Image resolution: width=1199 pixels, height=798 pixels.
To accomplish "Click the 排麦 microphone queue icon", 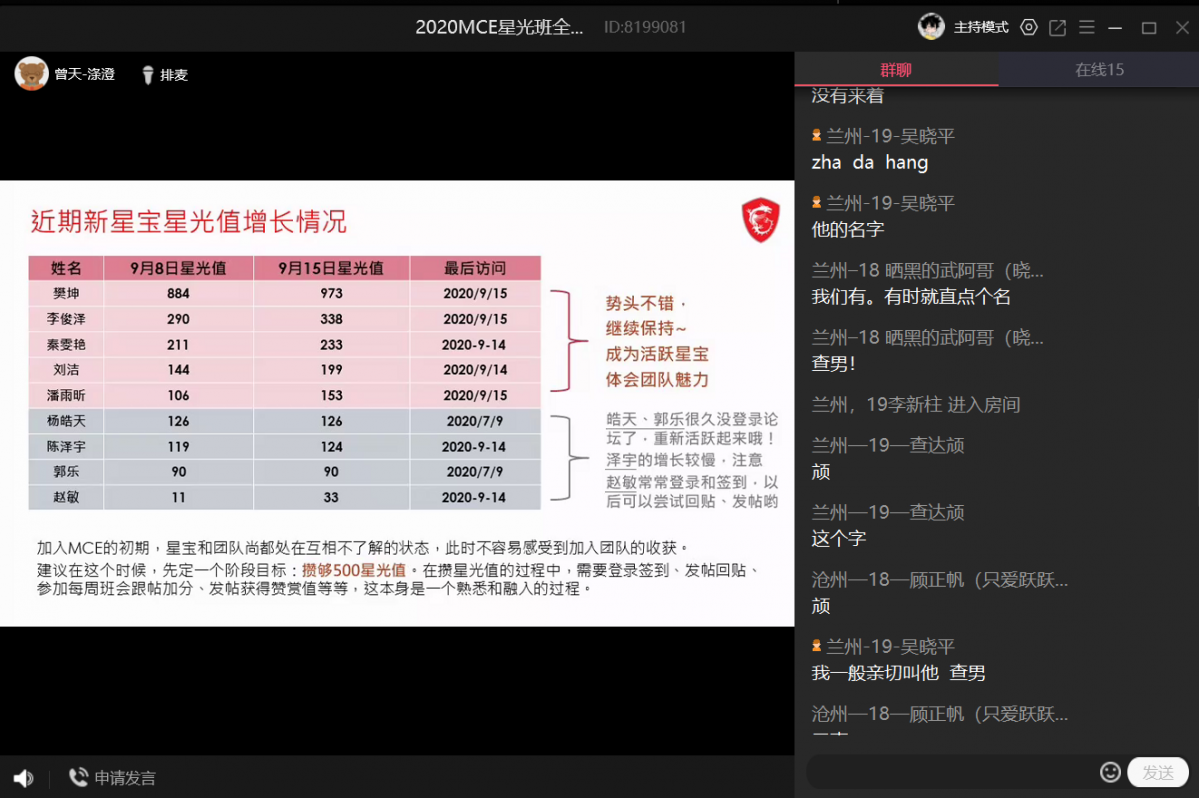I will [147, 75].
